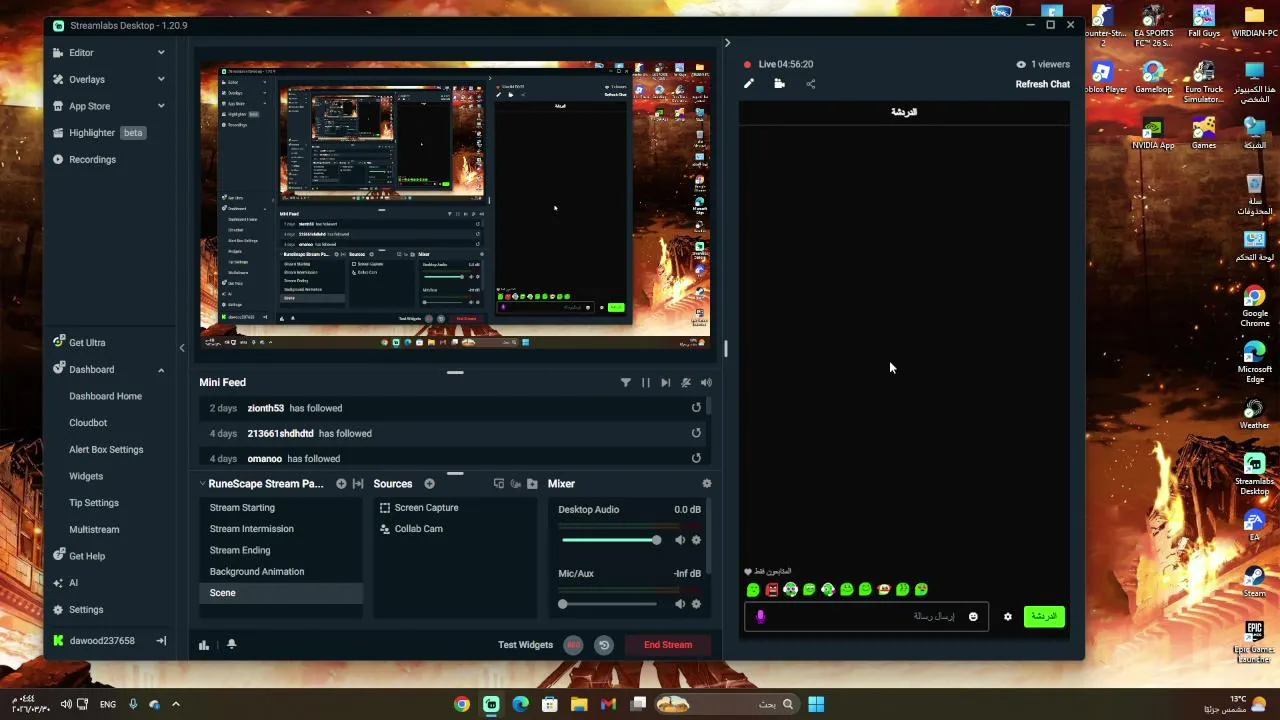Click the Mini Feed volume speaker icon

point(706,382)
